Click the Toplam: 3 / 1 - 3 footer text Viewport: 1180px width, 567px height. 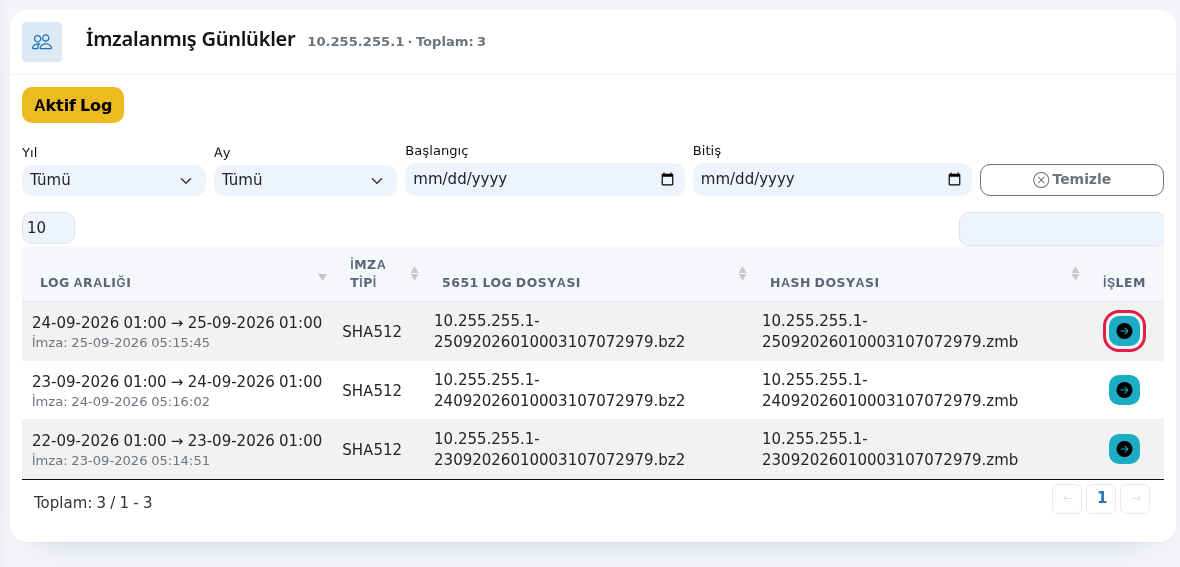click(x=93, y=502)
